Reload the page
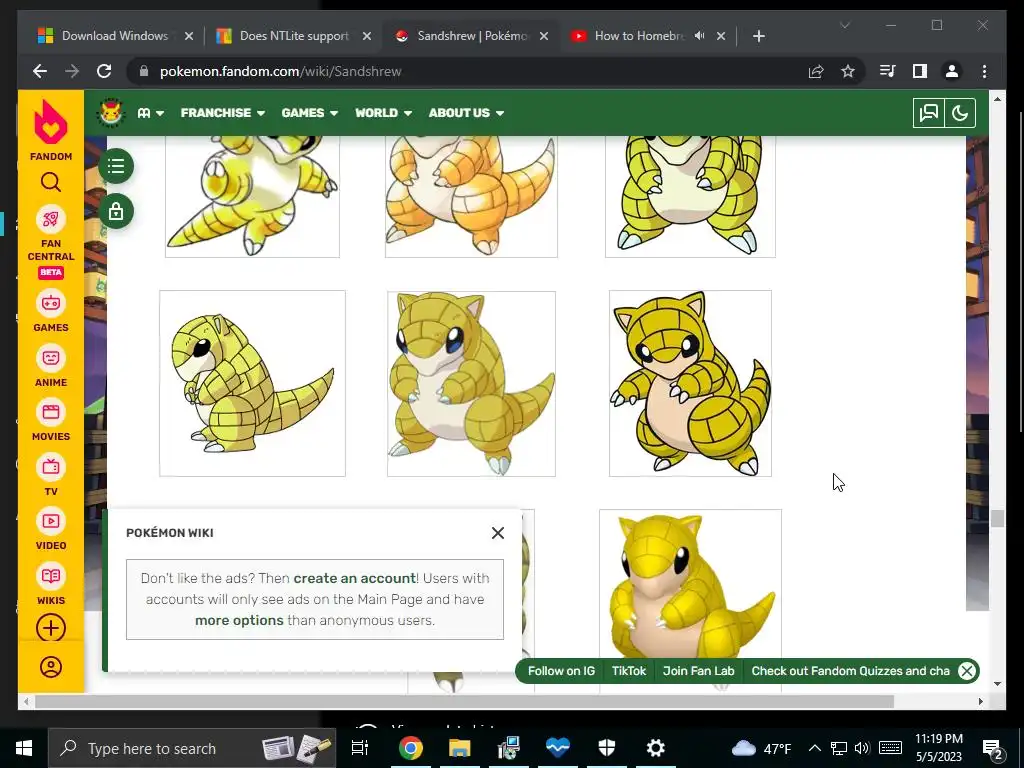The image size is (1024, 768). click(104, 71)
